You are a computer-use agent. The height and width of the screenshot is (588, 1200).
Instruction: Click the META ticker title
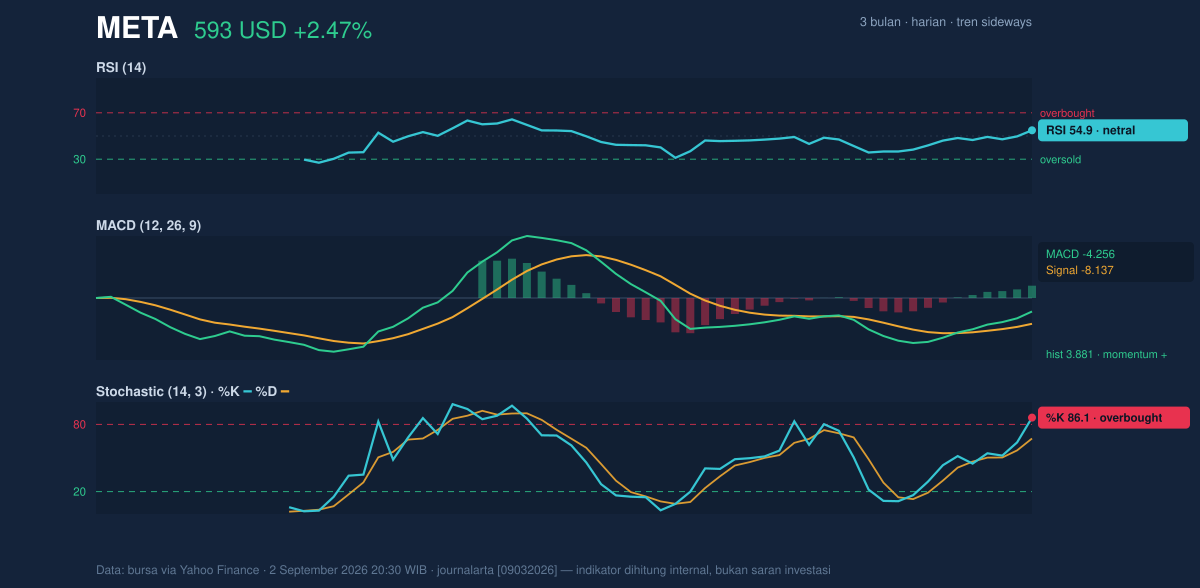(x=137, y=29)
